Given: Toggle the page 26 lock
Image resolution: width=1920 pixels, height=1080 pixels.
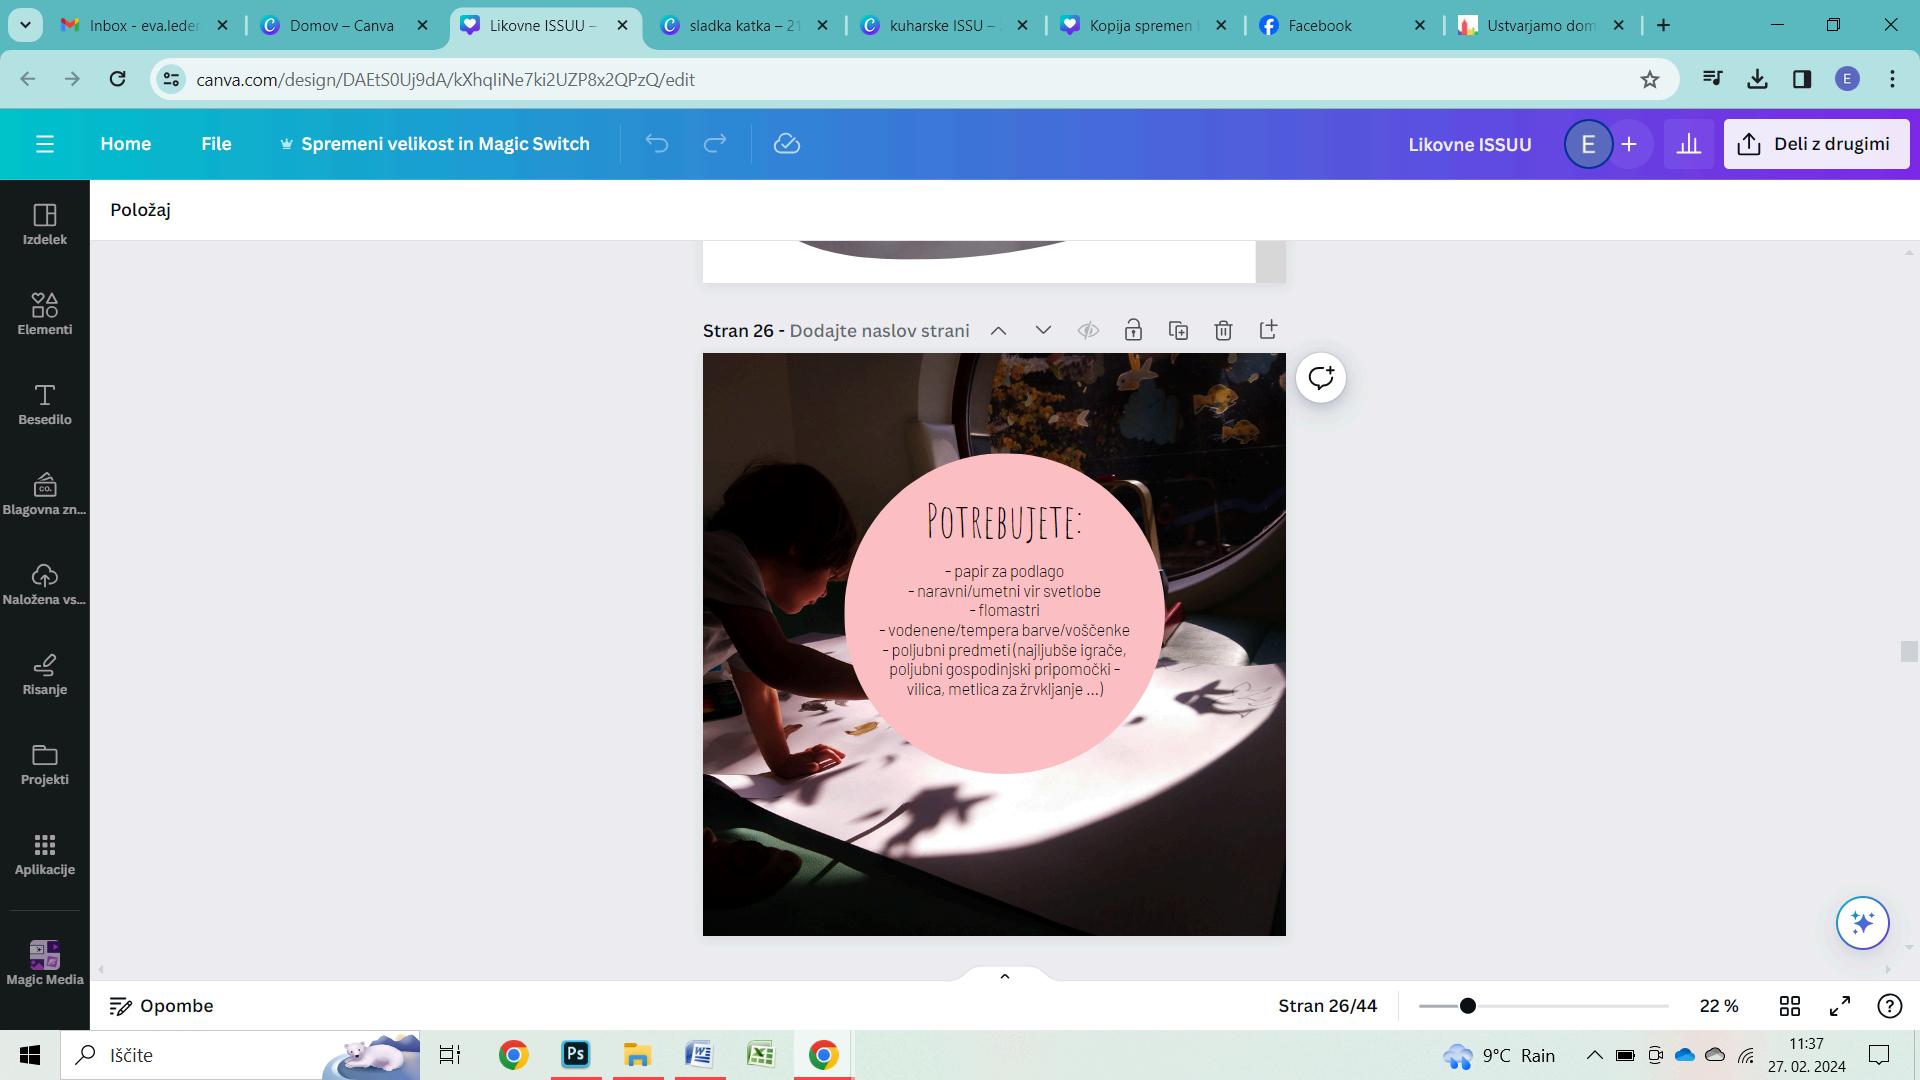Looking at the screenshot, I should [x=1133, y=330].
